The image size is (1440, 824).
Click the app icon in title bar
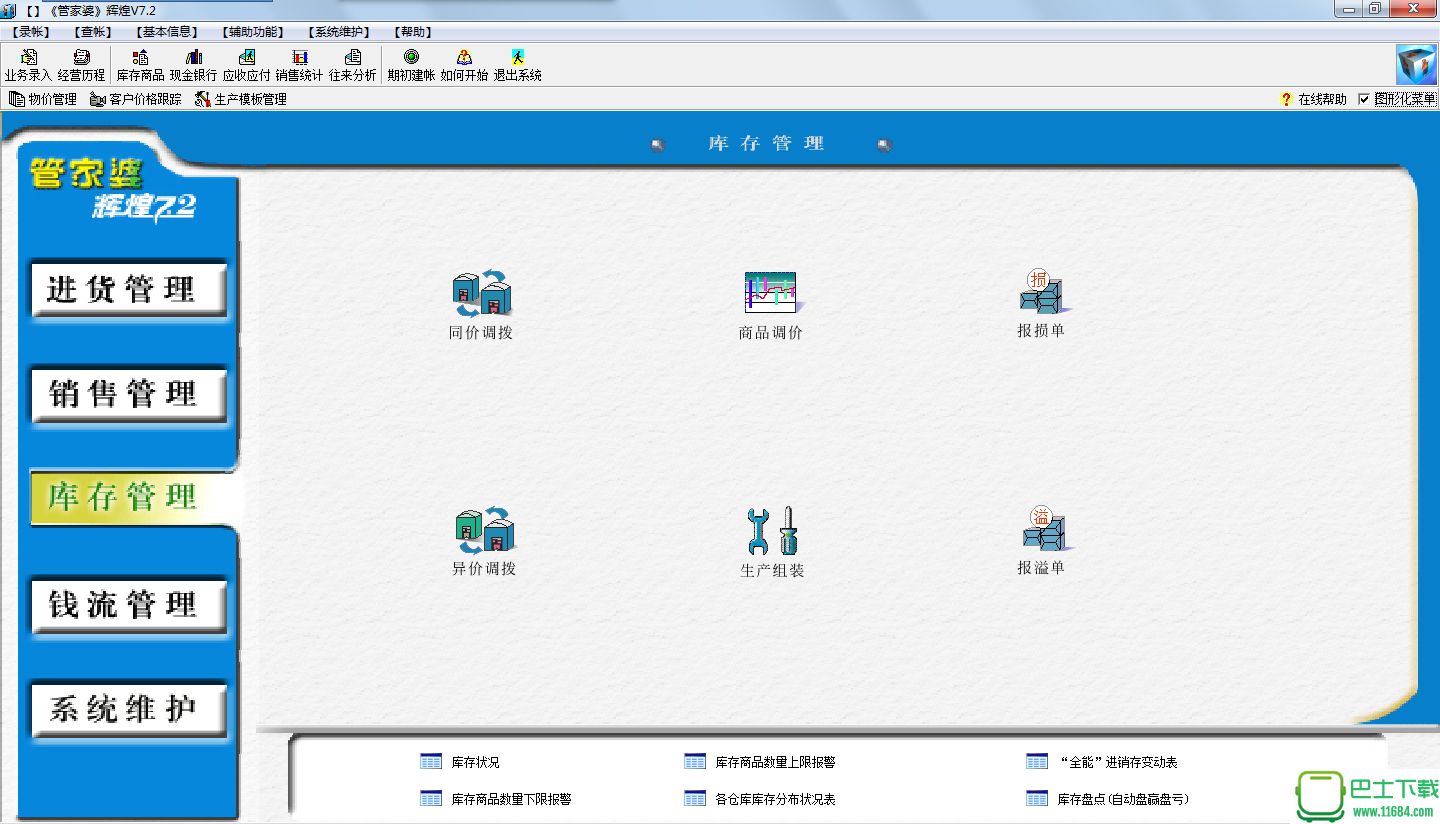coord(9,9)
